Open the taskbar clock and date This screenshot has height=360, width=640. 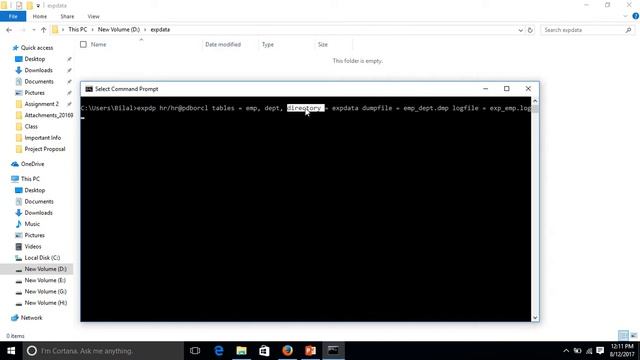(622, 351)
